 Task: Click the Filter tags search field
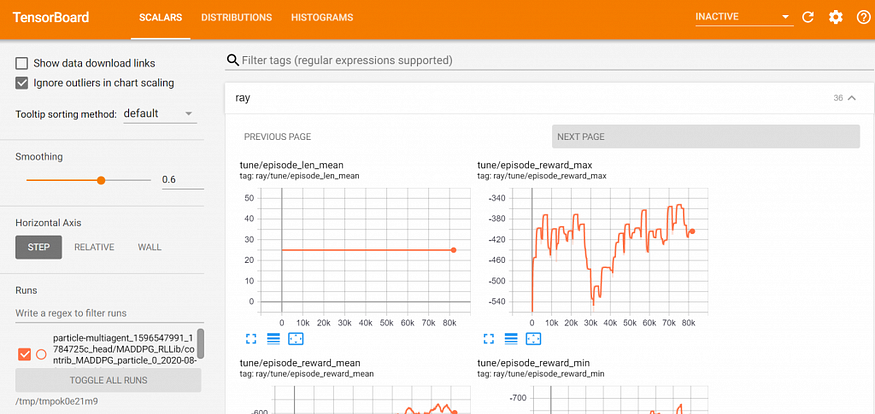click(x=550, y=60)
